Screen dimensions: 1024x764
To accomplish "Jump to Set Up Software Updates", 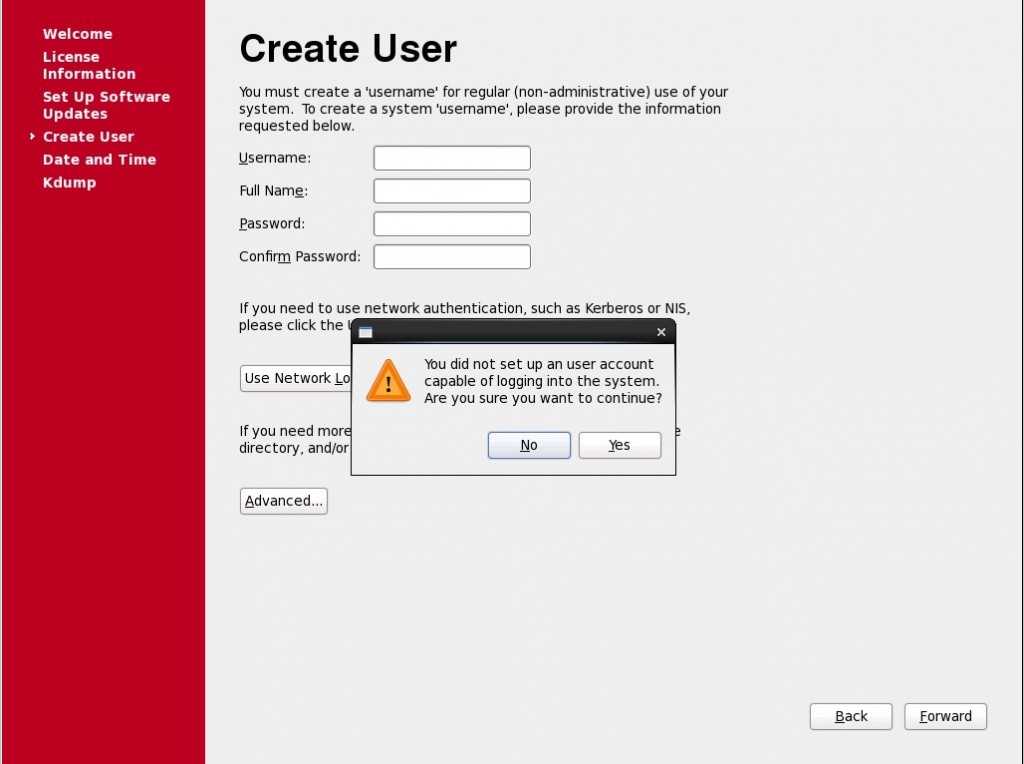I will [x=106, y=105].
